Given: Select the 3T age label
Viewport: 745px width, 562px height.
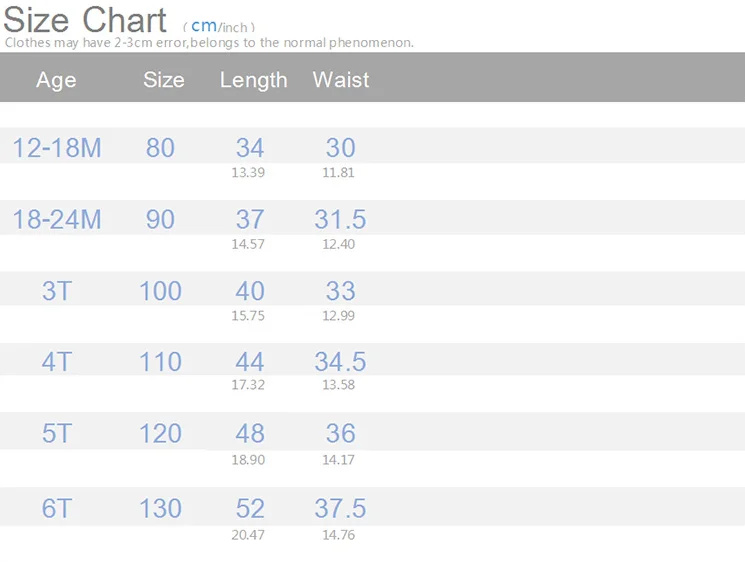Looking at the screenshot, I should click(x=57, y=291).
